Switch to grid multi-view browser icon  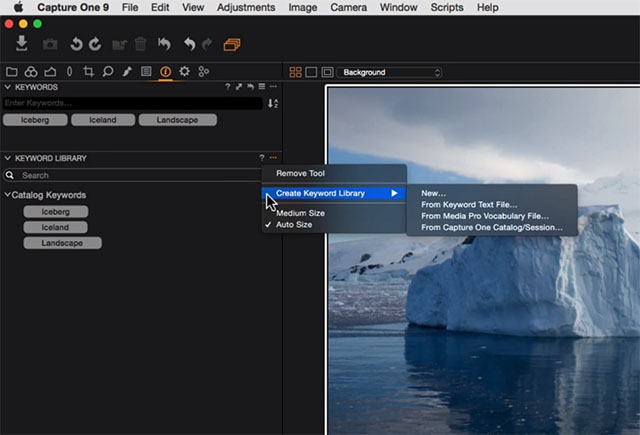coord(295,72)
